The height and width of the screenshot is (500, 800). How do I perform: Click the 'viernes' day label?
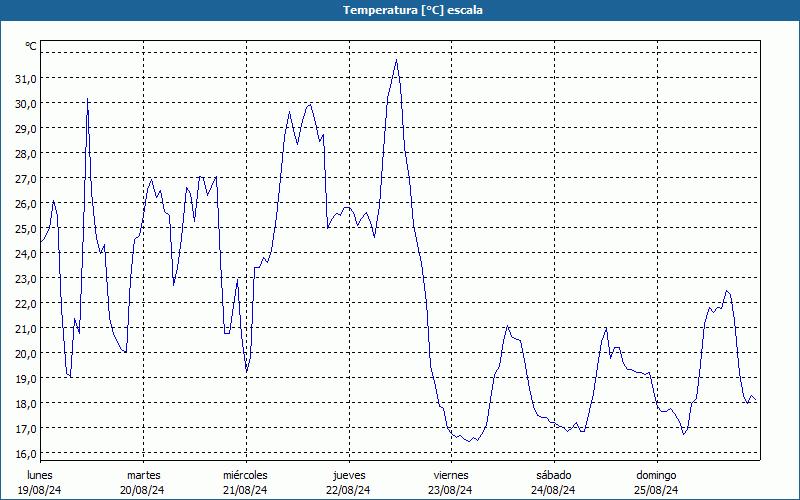click(x=451, y=475)
